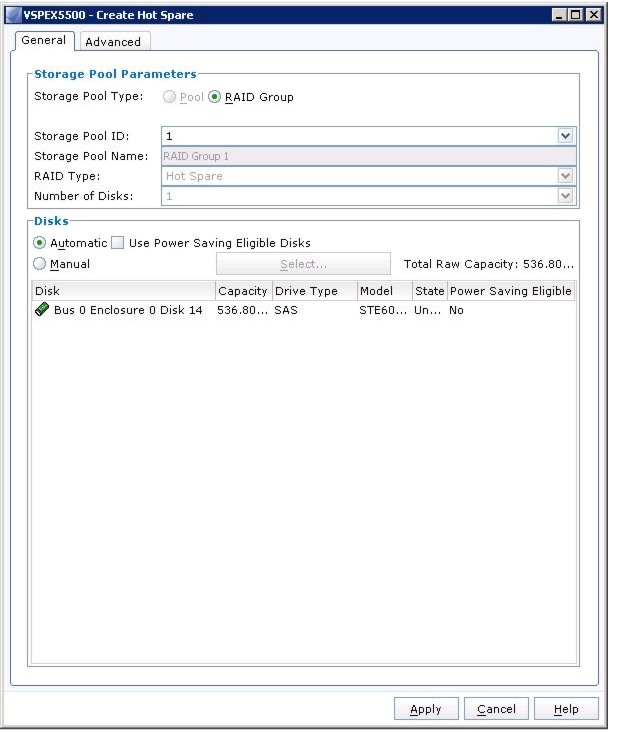Minimize the Create Hot Spare window
Viewport: 619px width, 732px height.
559,15
